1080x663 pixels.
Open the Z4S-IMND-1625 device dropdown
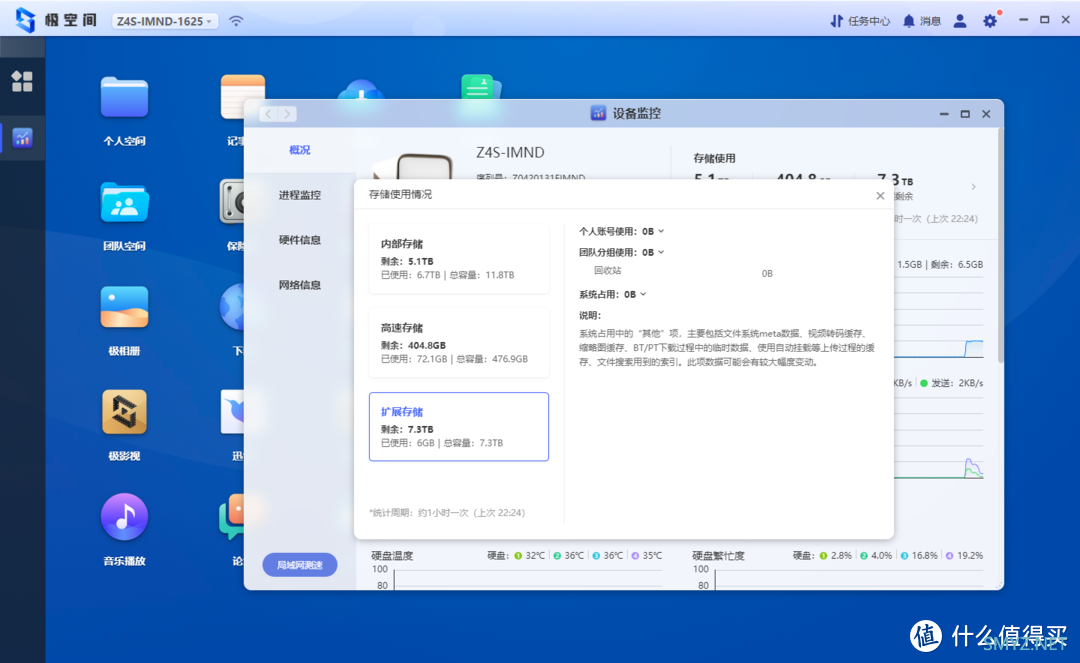point(165,21)
